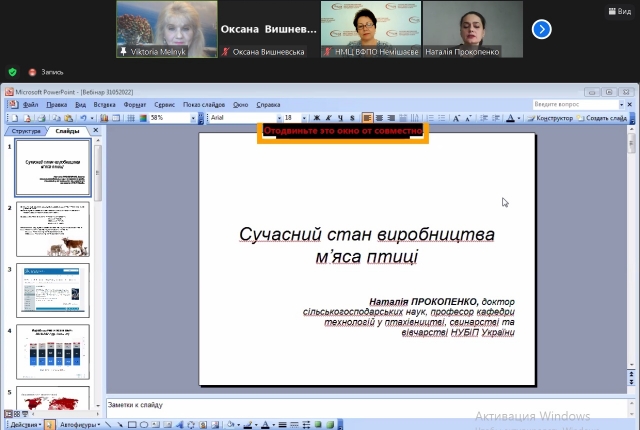
Task: Decrease the list indent level
Action: click(484, 118)
